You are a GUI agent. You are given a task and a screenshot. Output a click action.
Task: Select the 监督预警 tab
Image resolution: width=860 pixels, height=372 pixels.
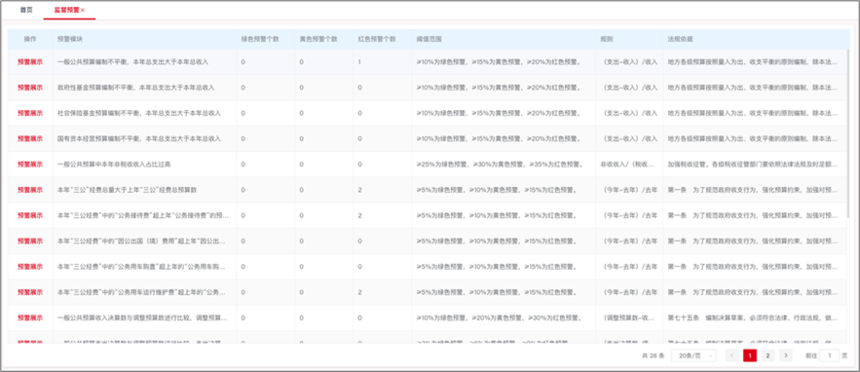[x=66, y=10]
